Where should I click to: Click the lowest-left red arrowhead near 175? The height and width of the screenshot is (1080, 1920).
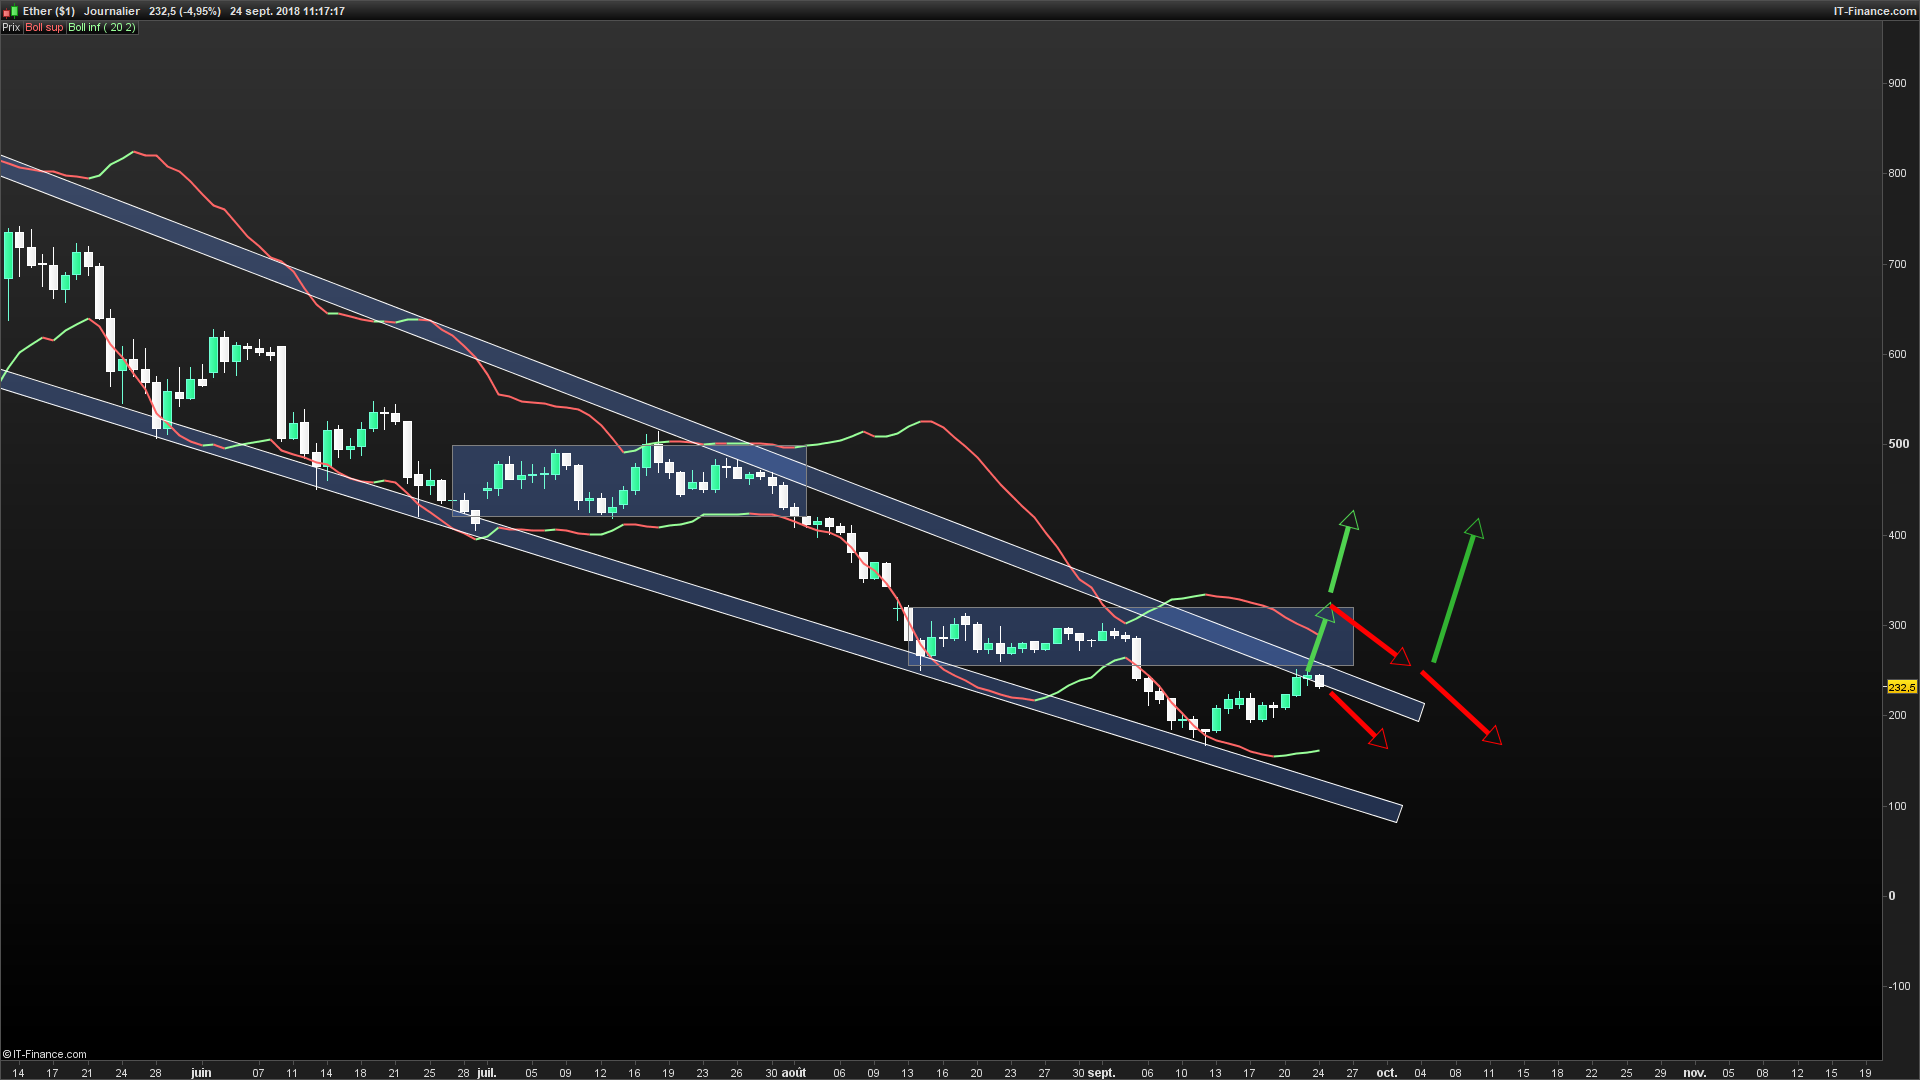pos(1379,739)
